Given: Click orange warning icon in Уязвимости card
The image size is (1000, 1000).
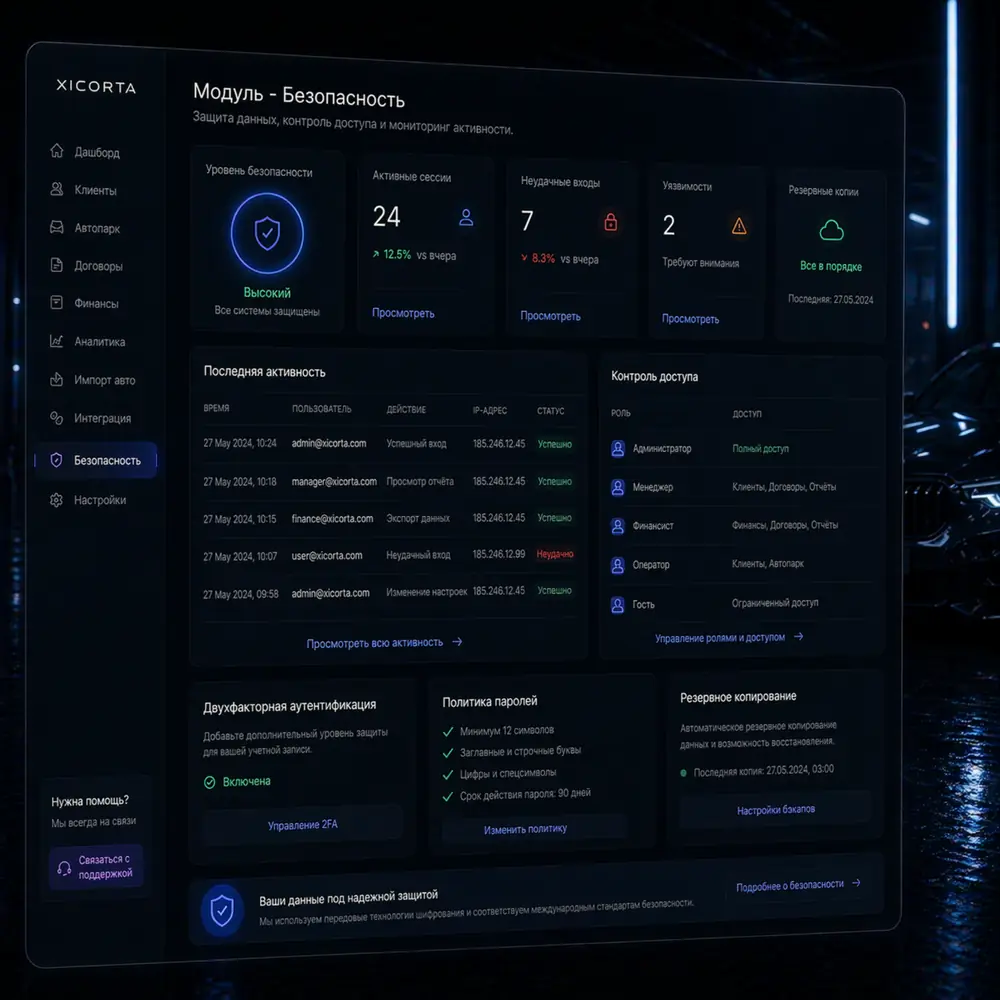Looking at the screenshot, I should point(739,225).
